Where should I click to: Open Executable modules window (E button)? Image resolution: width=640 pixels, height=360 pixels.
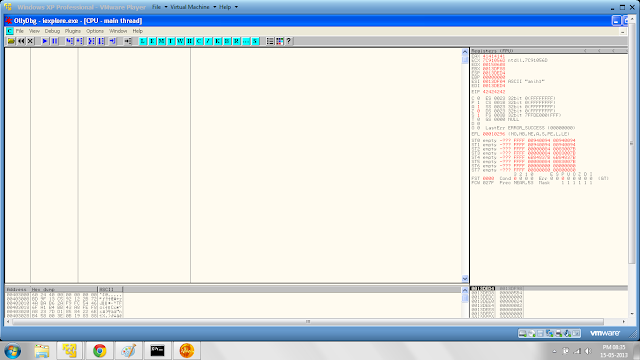click(152, 41)
